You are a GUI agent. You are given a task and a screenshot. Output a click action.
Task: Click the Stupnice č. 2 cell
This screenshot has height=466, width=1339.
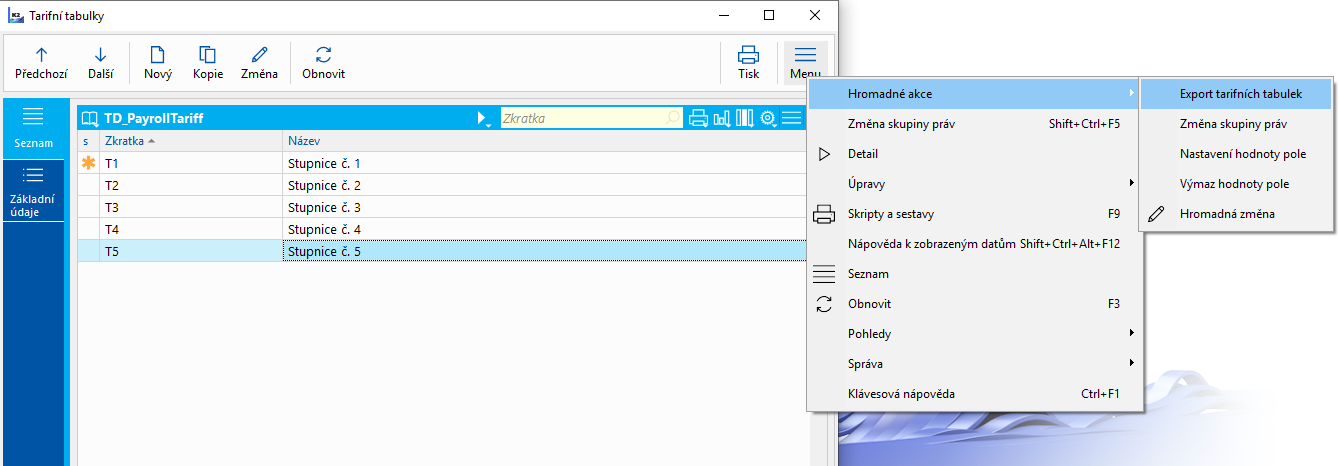[545, 185]
